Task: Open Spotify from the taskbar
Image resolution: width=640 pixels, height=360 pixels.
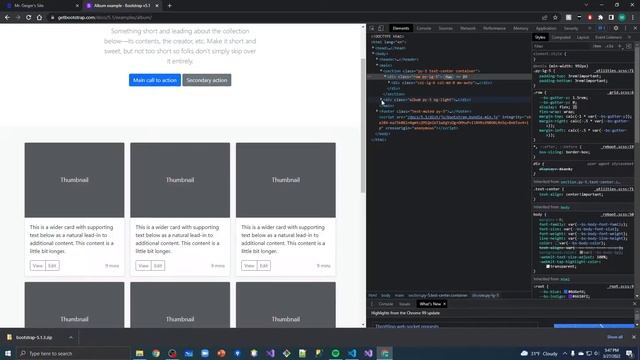Action: click(x=336, y=353)
